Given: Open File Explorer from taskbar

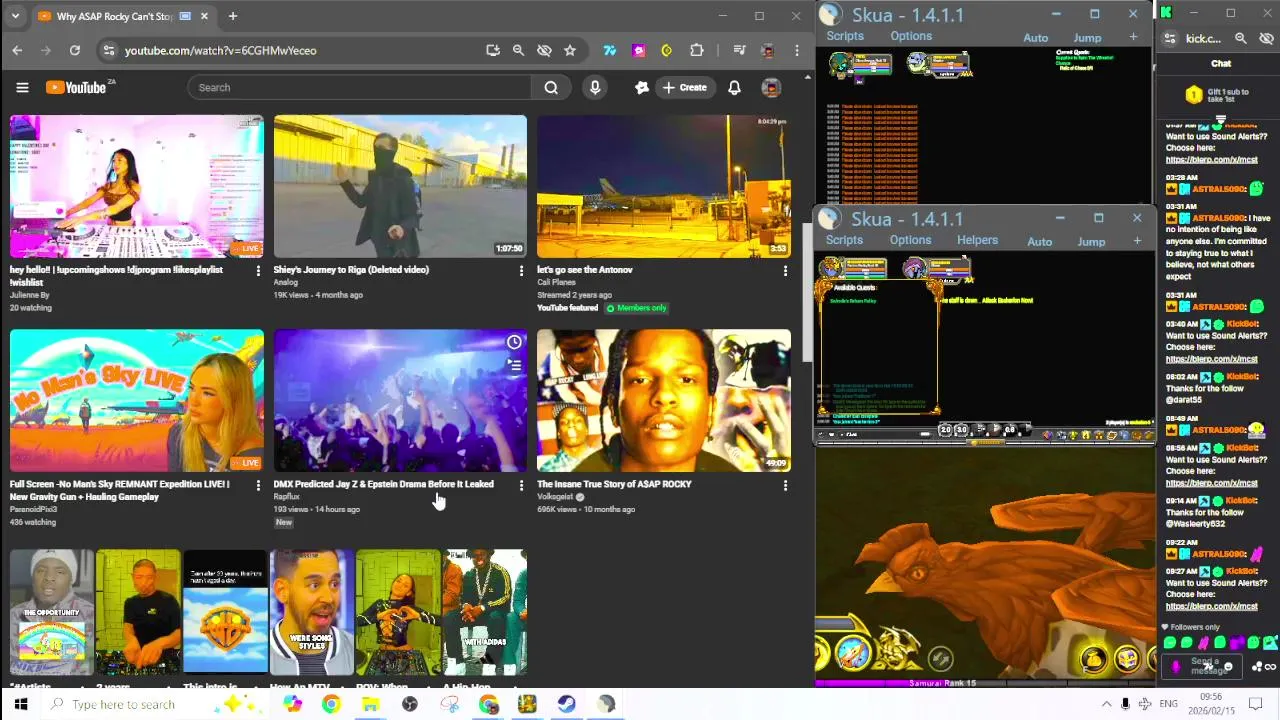Looking at the screenshot, I should coord(370,704).
